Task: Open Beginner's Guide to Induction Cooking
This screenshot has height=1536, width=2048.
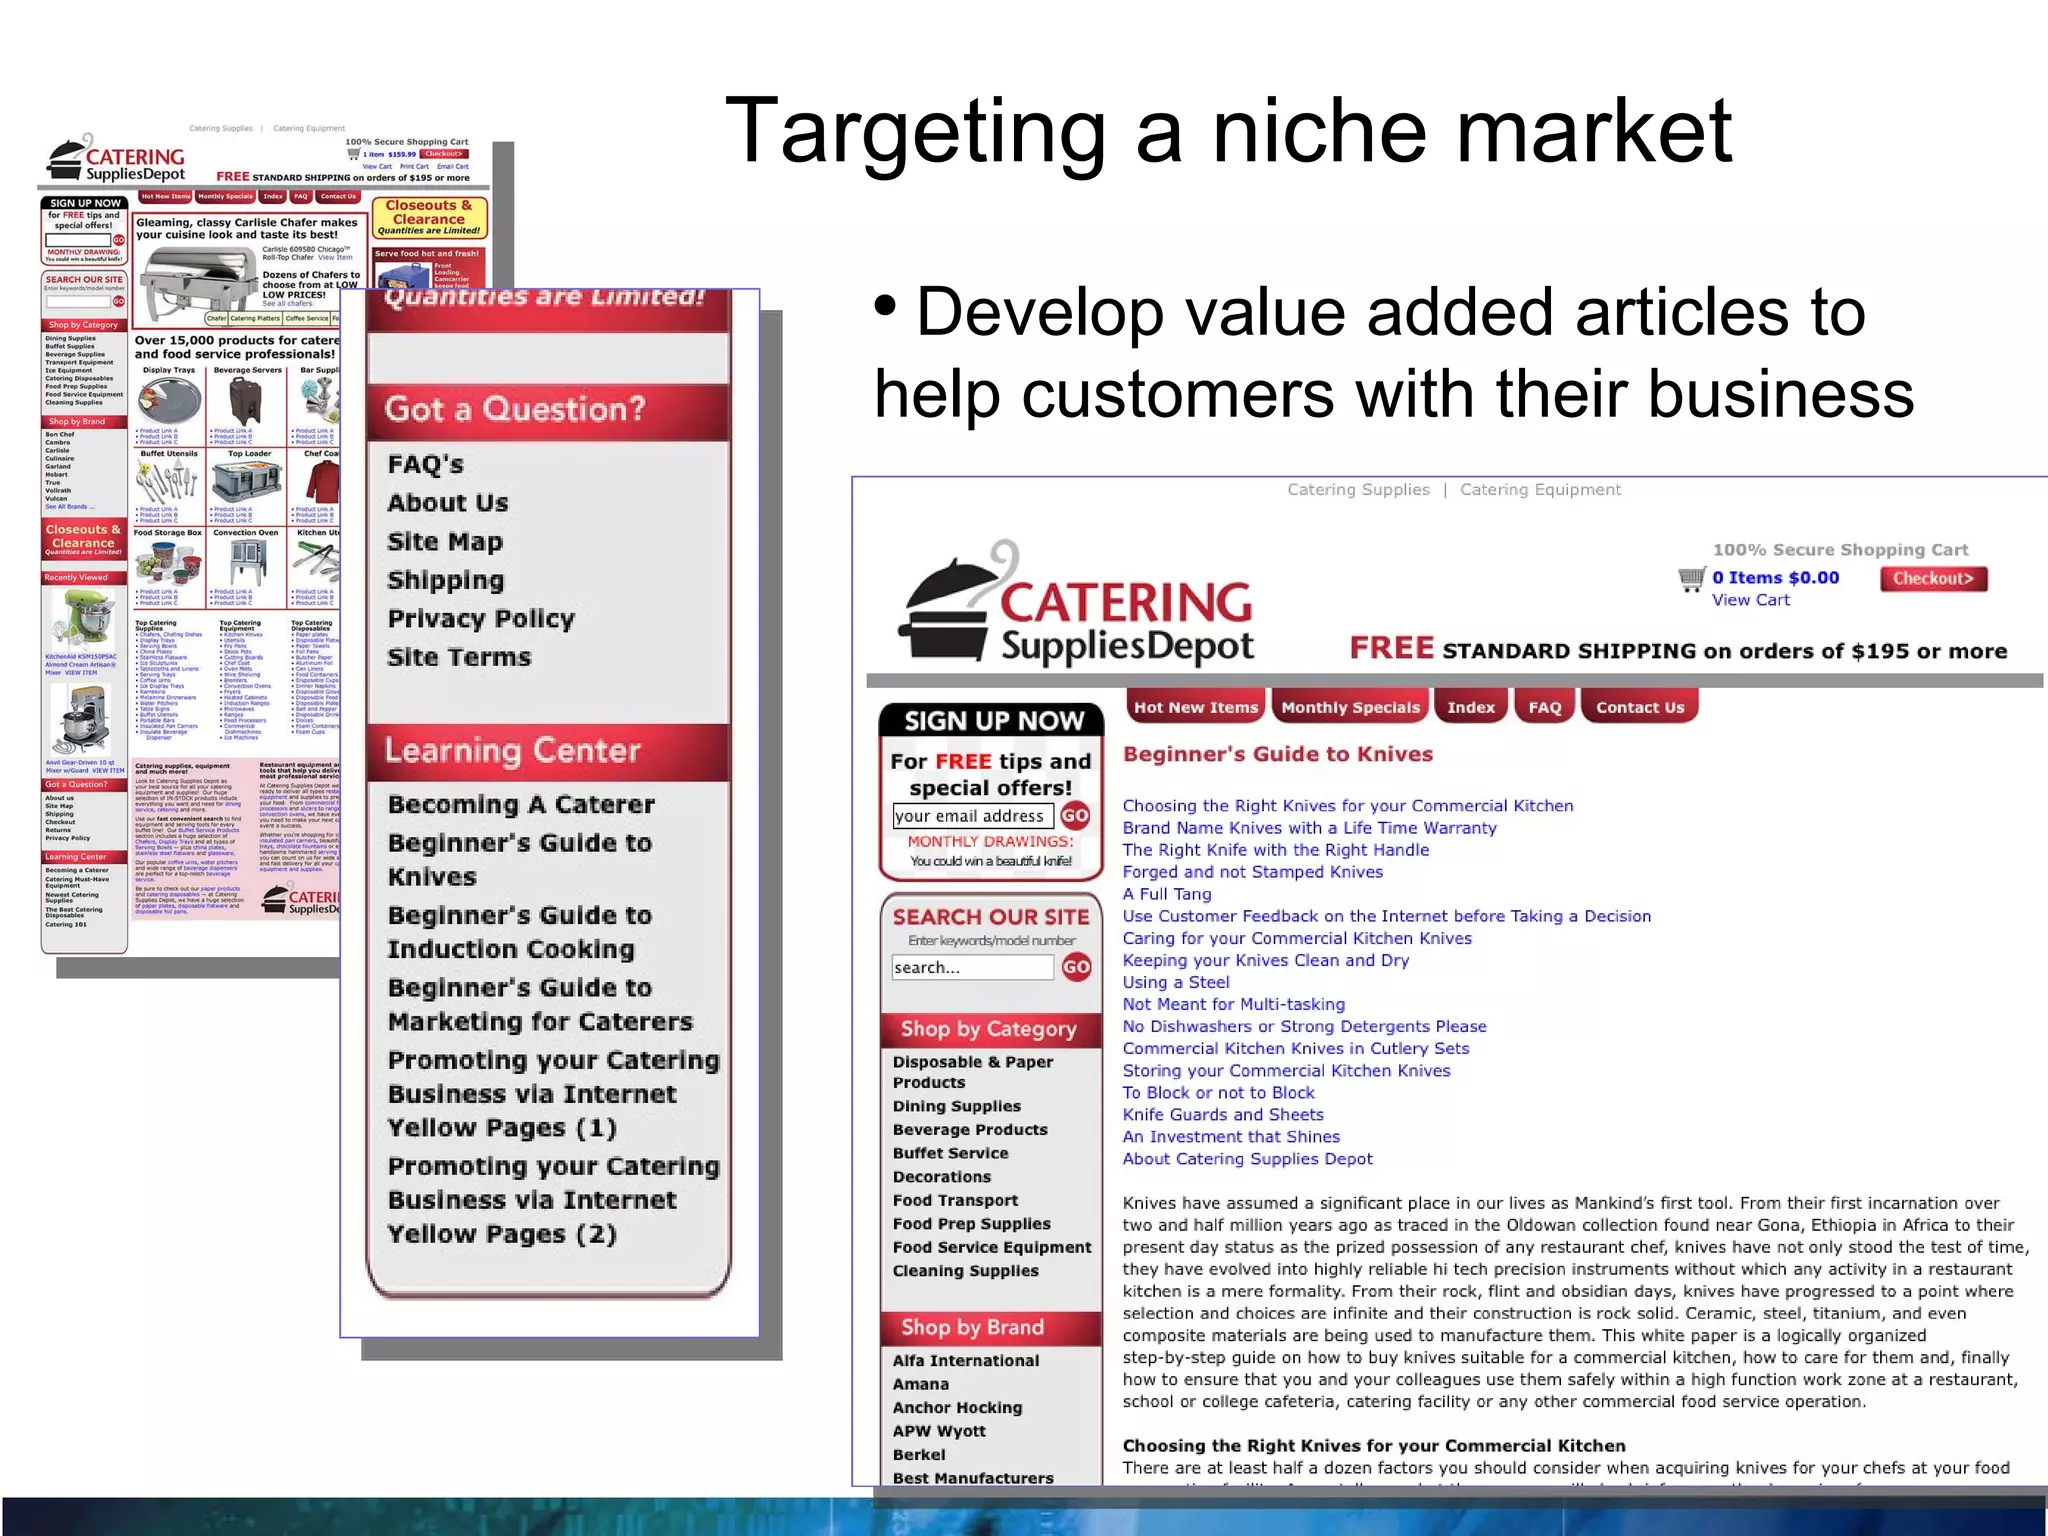Action: point(520,932)
